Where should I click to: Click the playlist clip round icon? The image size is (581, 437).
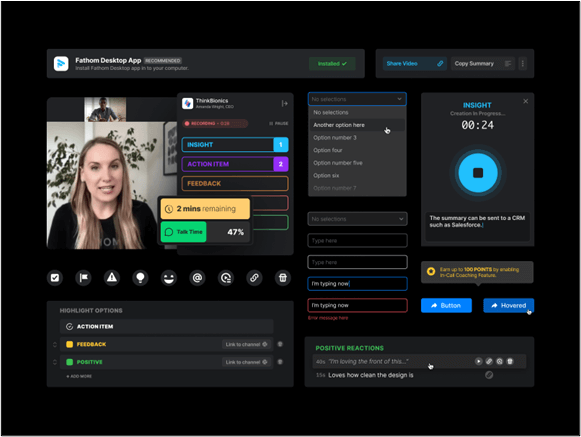(226, 278)
